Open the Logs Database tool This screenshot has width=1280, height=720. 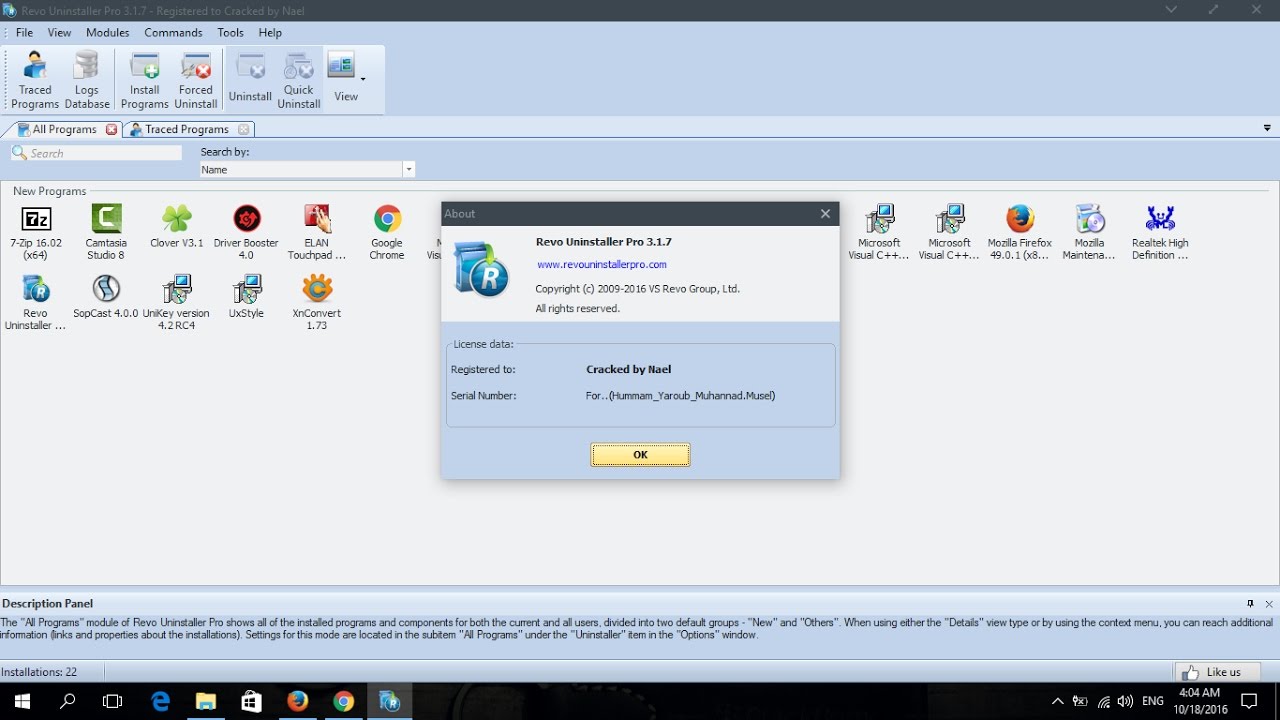pyautogui.click(x=87, y=81)
